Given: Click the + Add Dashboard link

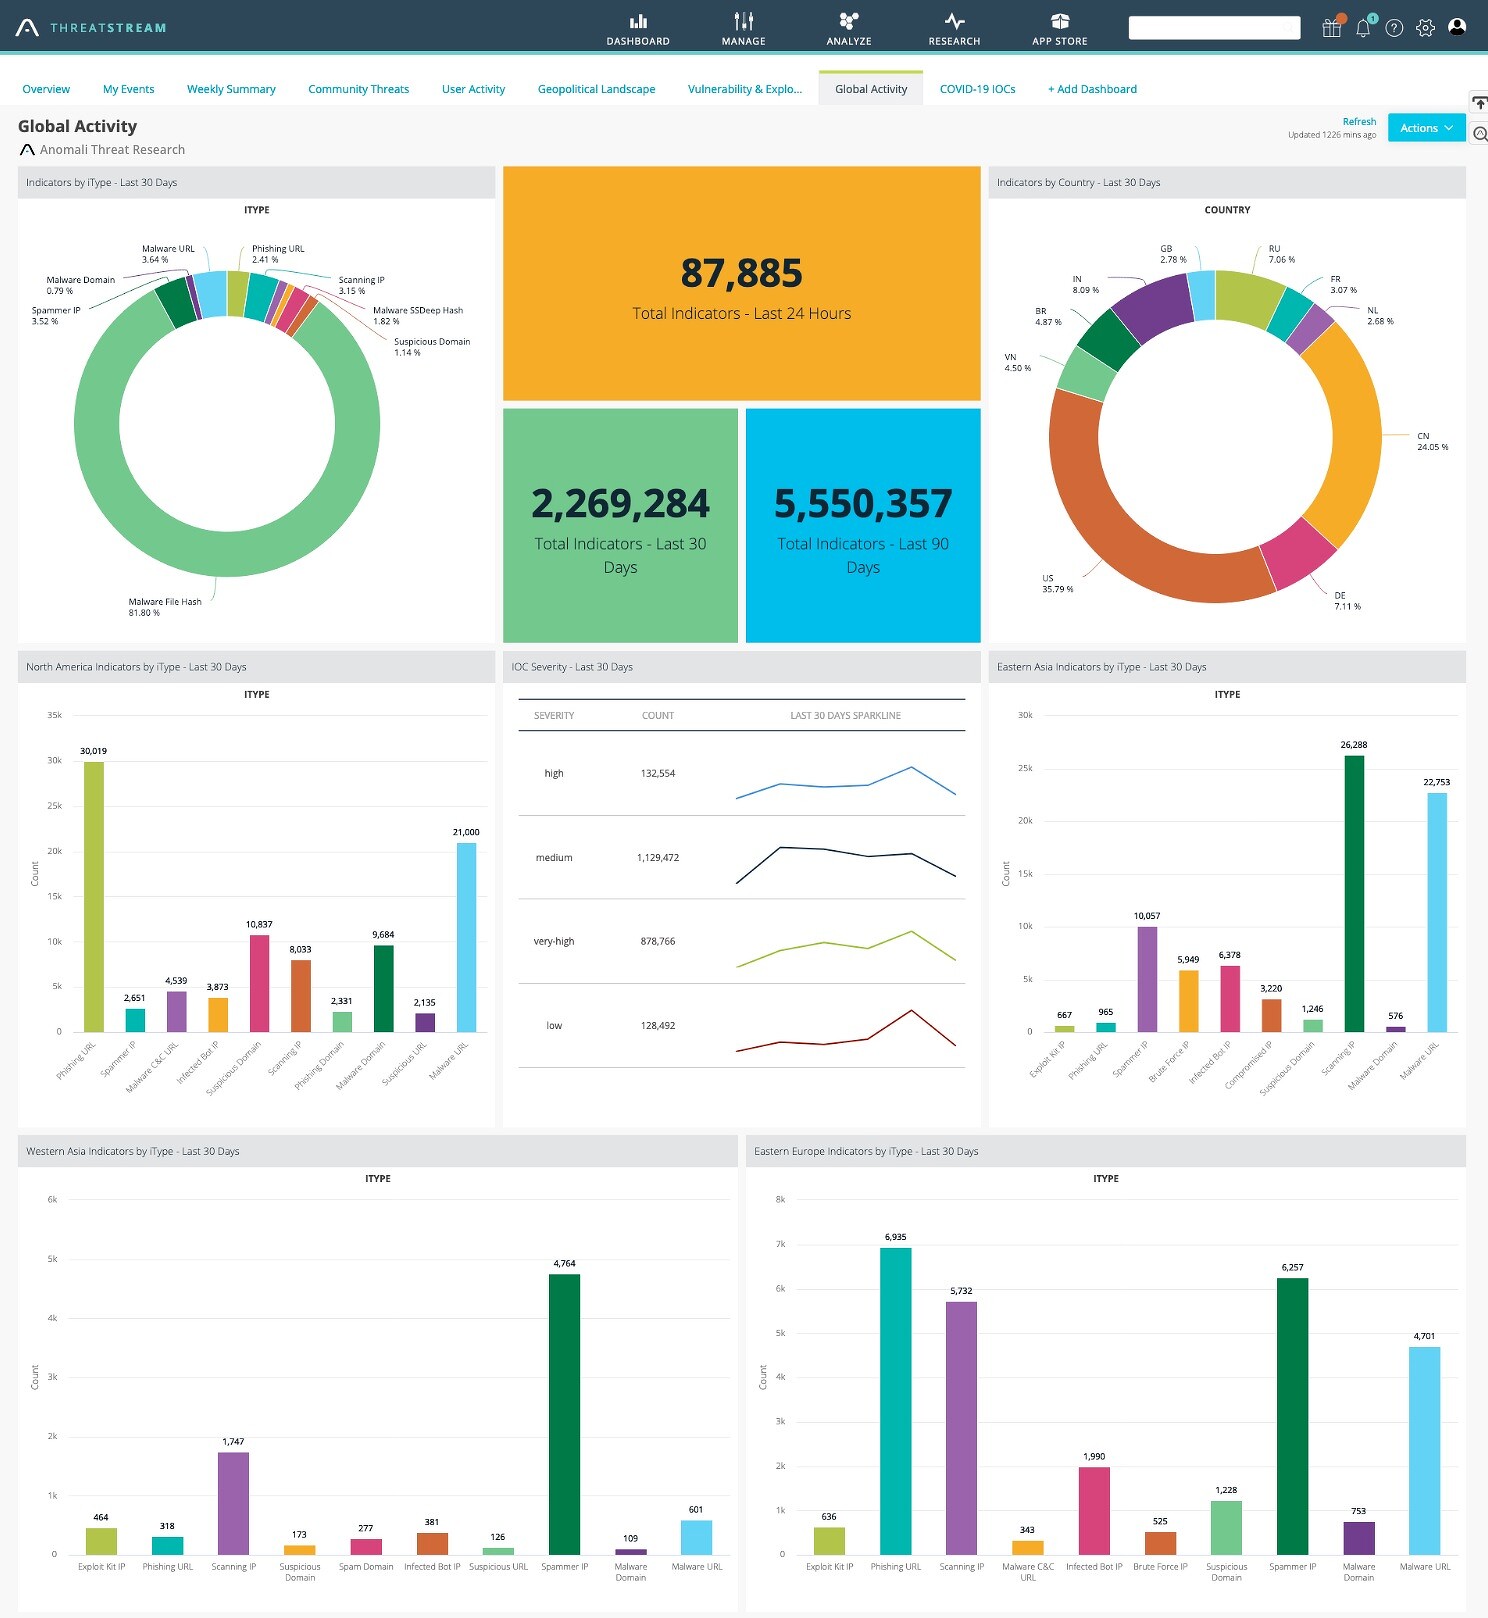Looking at the screenshot, I should pos(1092,89).
